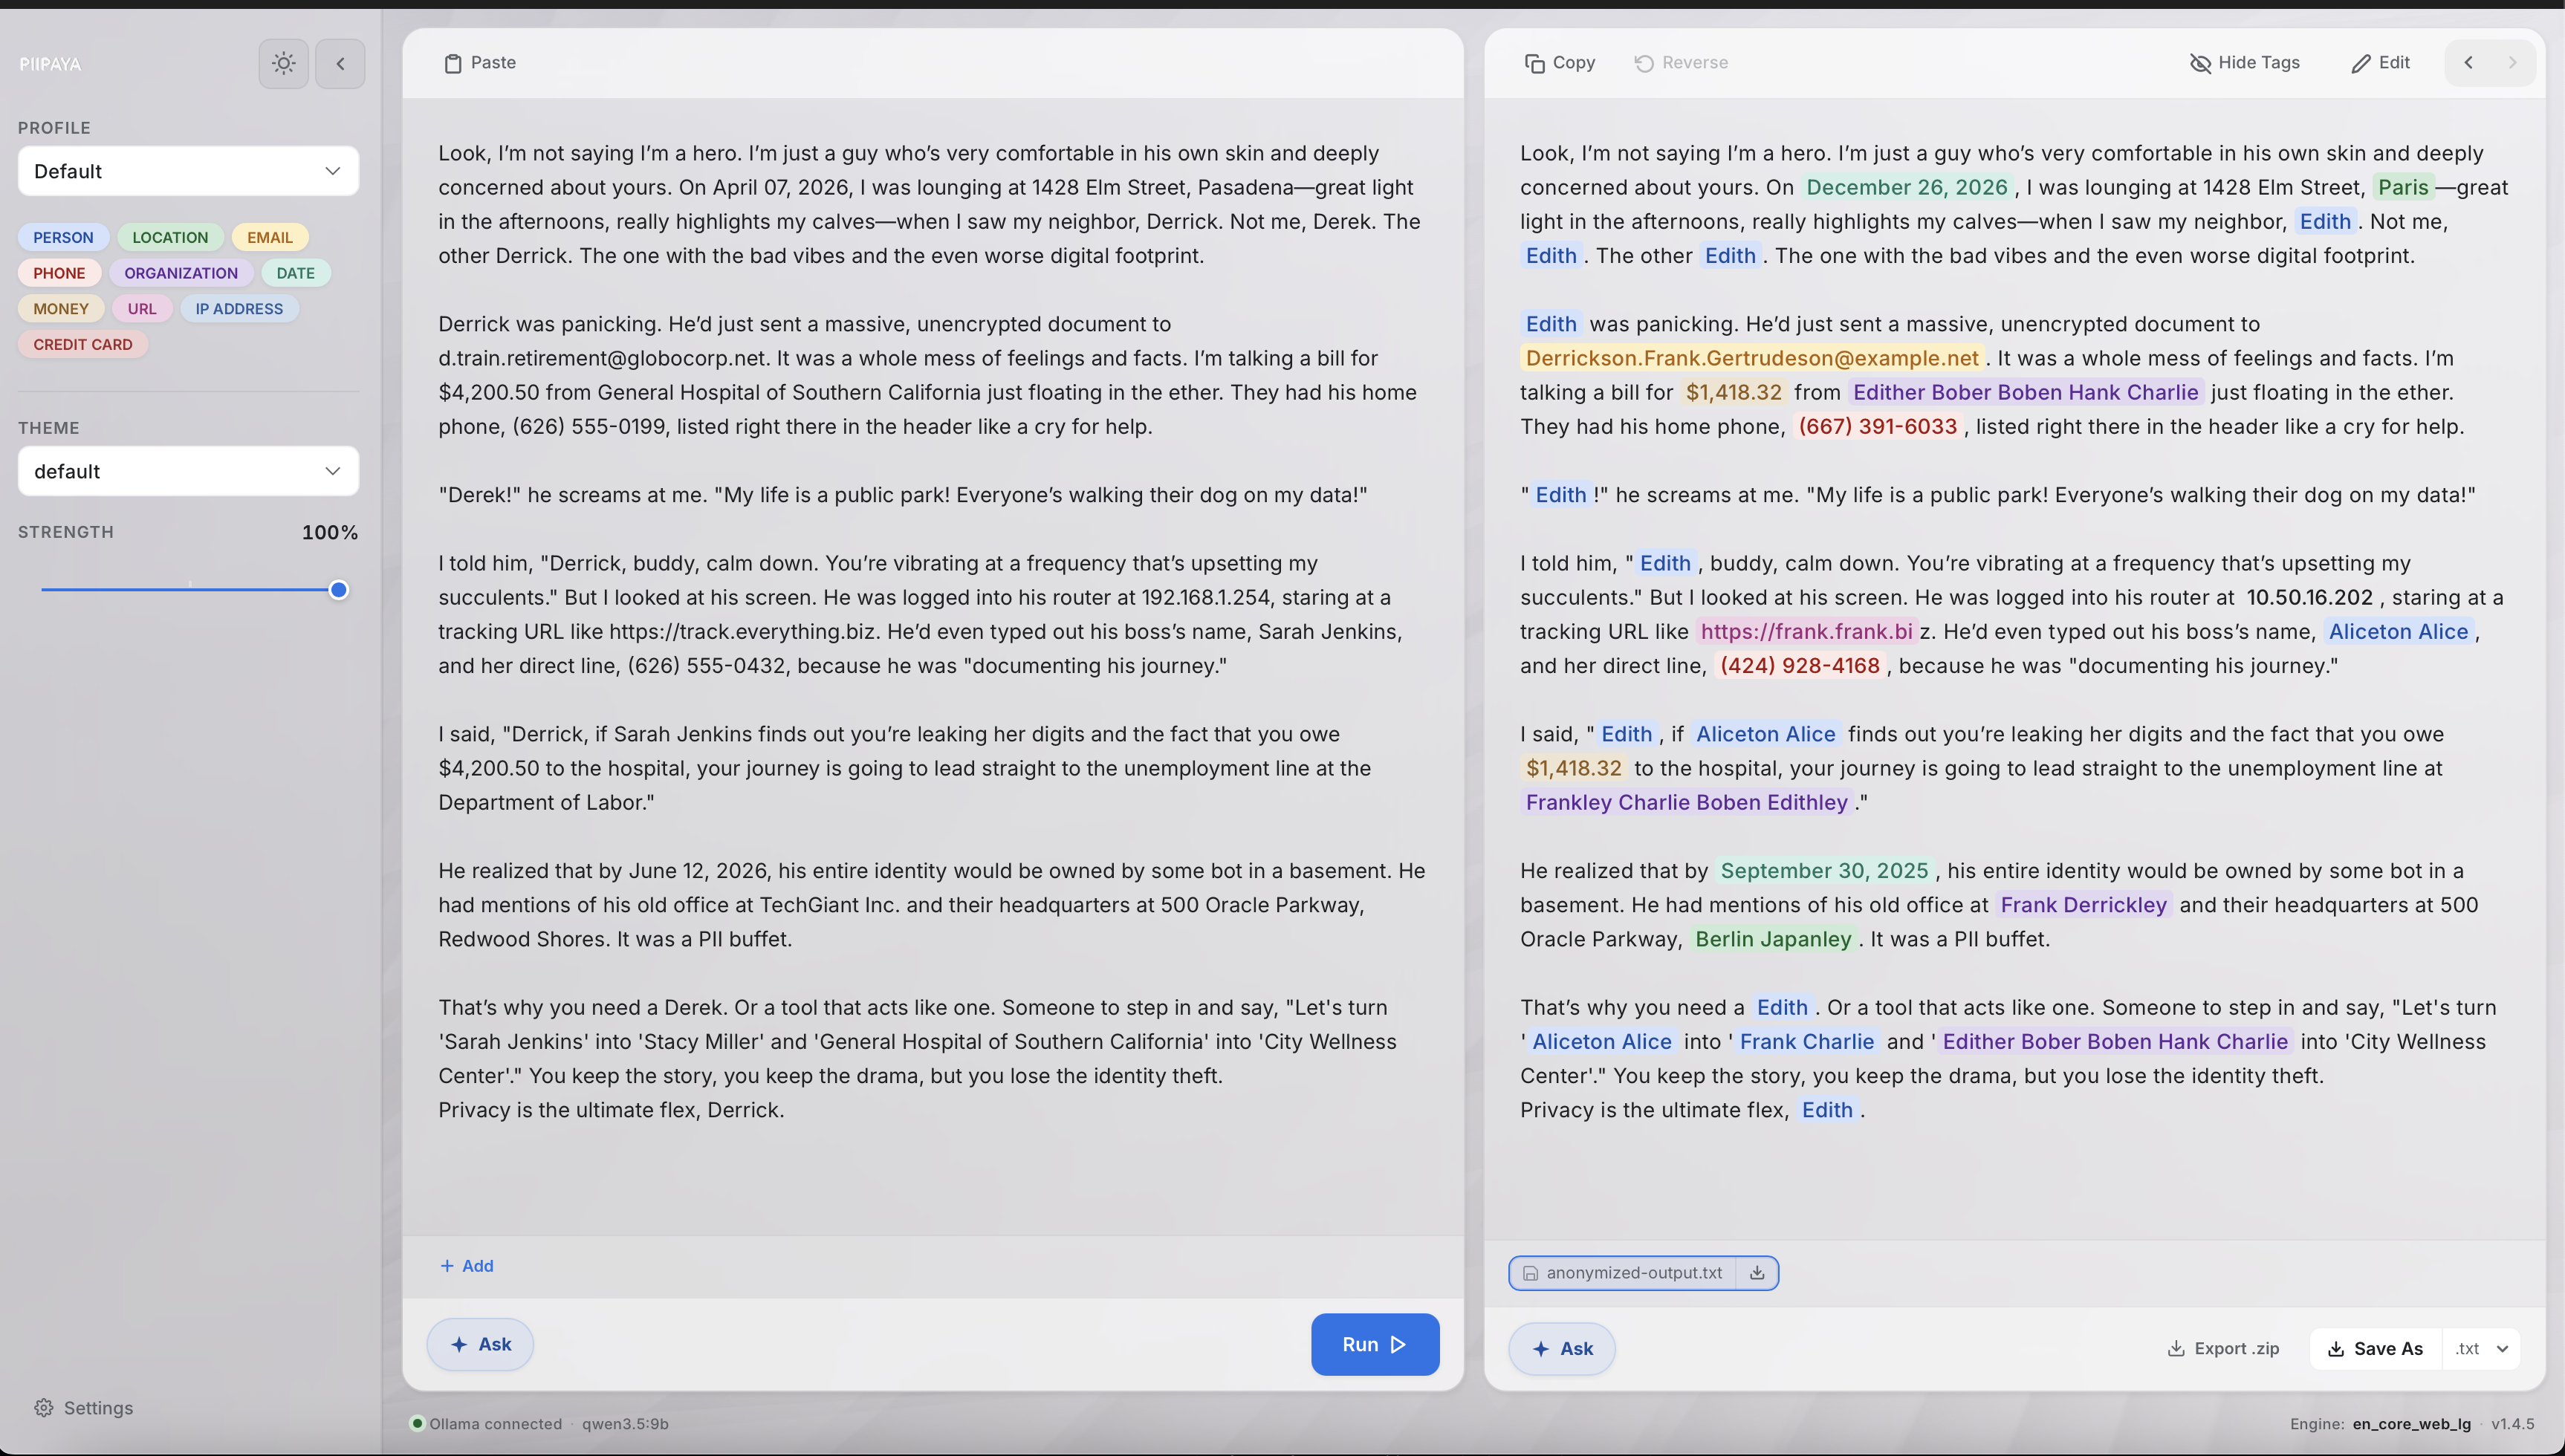The image size is (2565, 1456).
Task: Open the .txt file format dropdown
Action: [x=2481, y=1348]
